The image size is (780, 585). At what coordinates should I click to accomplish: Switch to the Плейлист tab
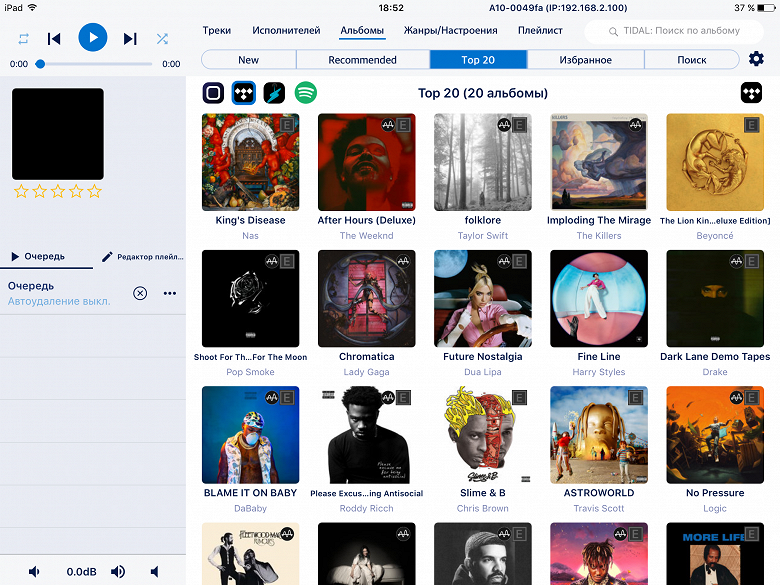point(540,30)
